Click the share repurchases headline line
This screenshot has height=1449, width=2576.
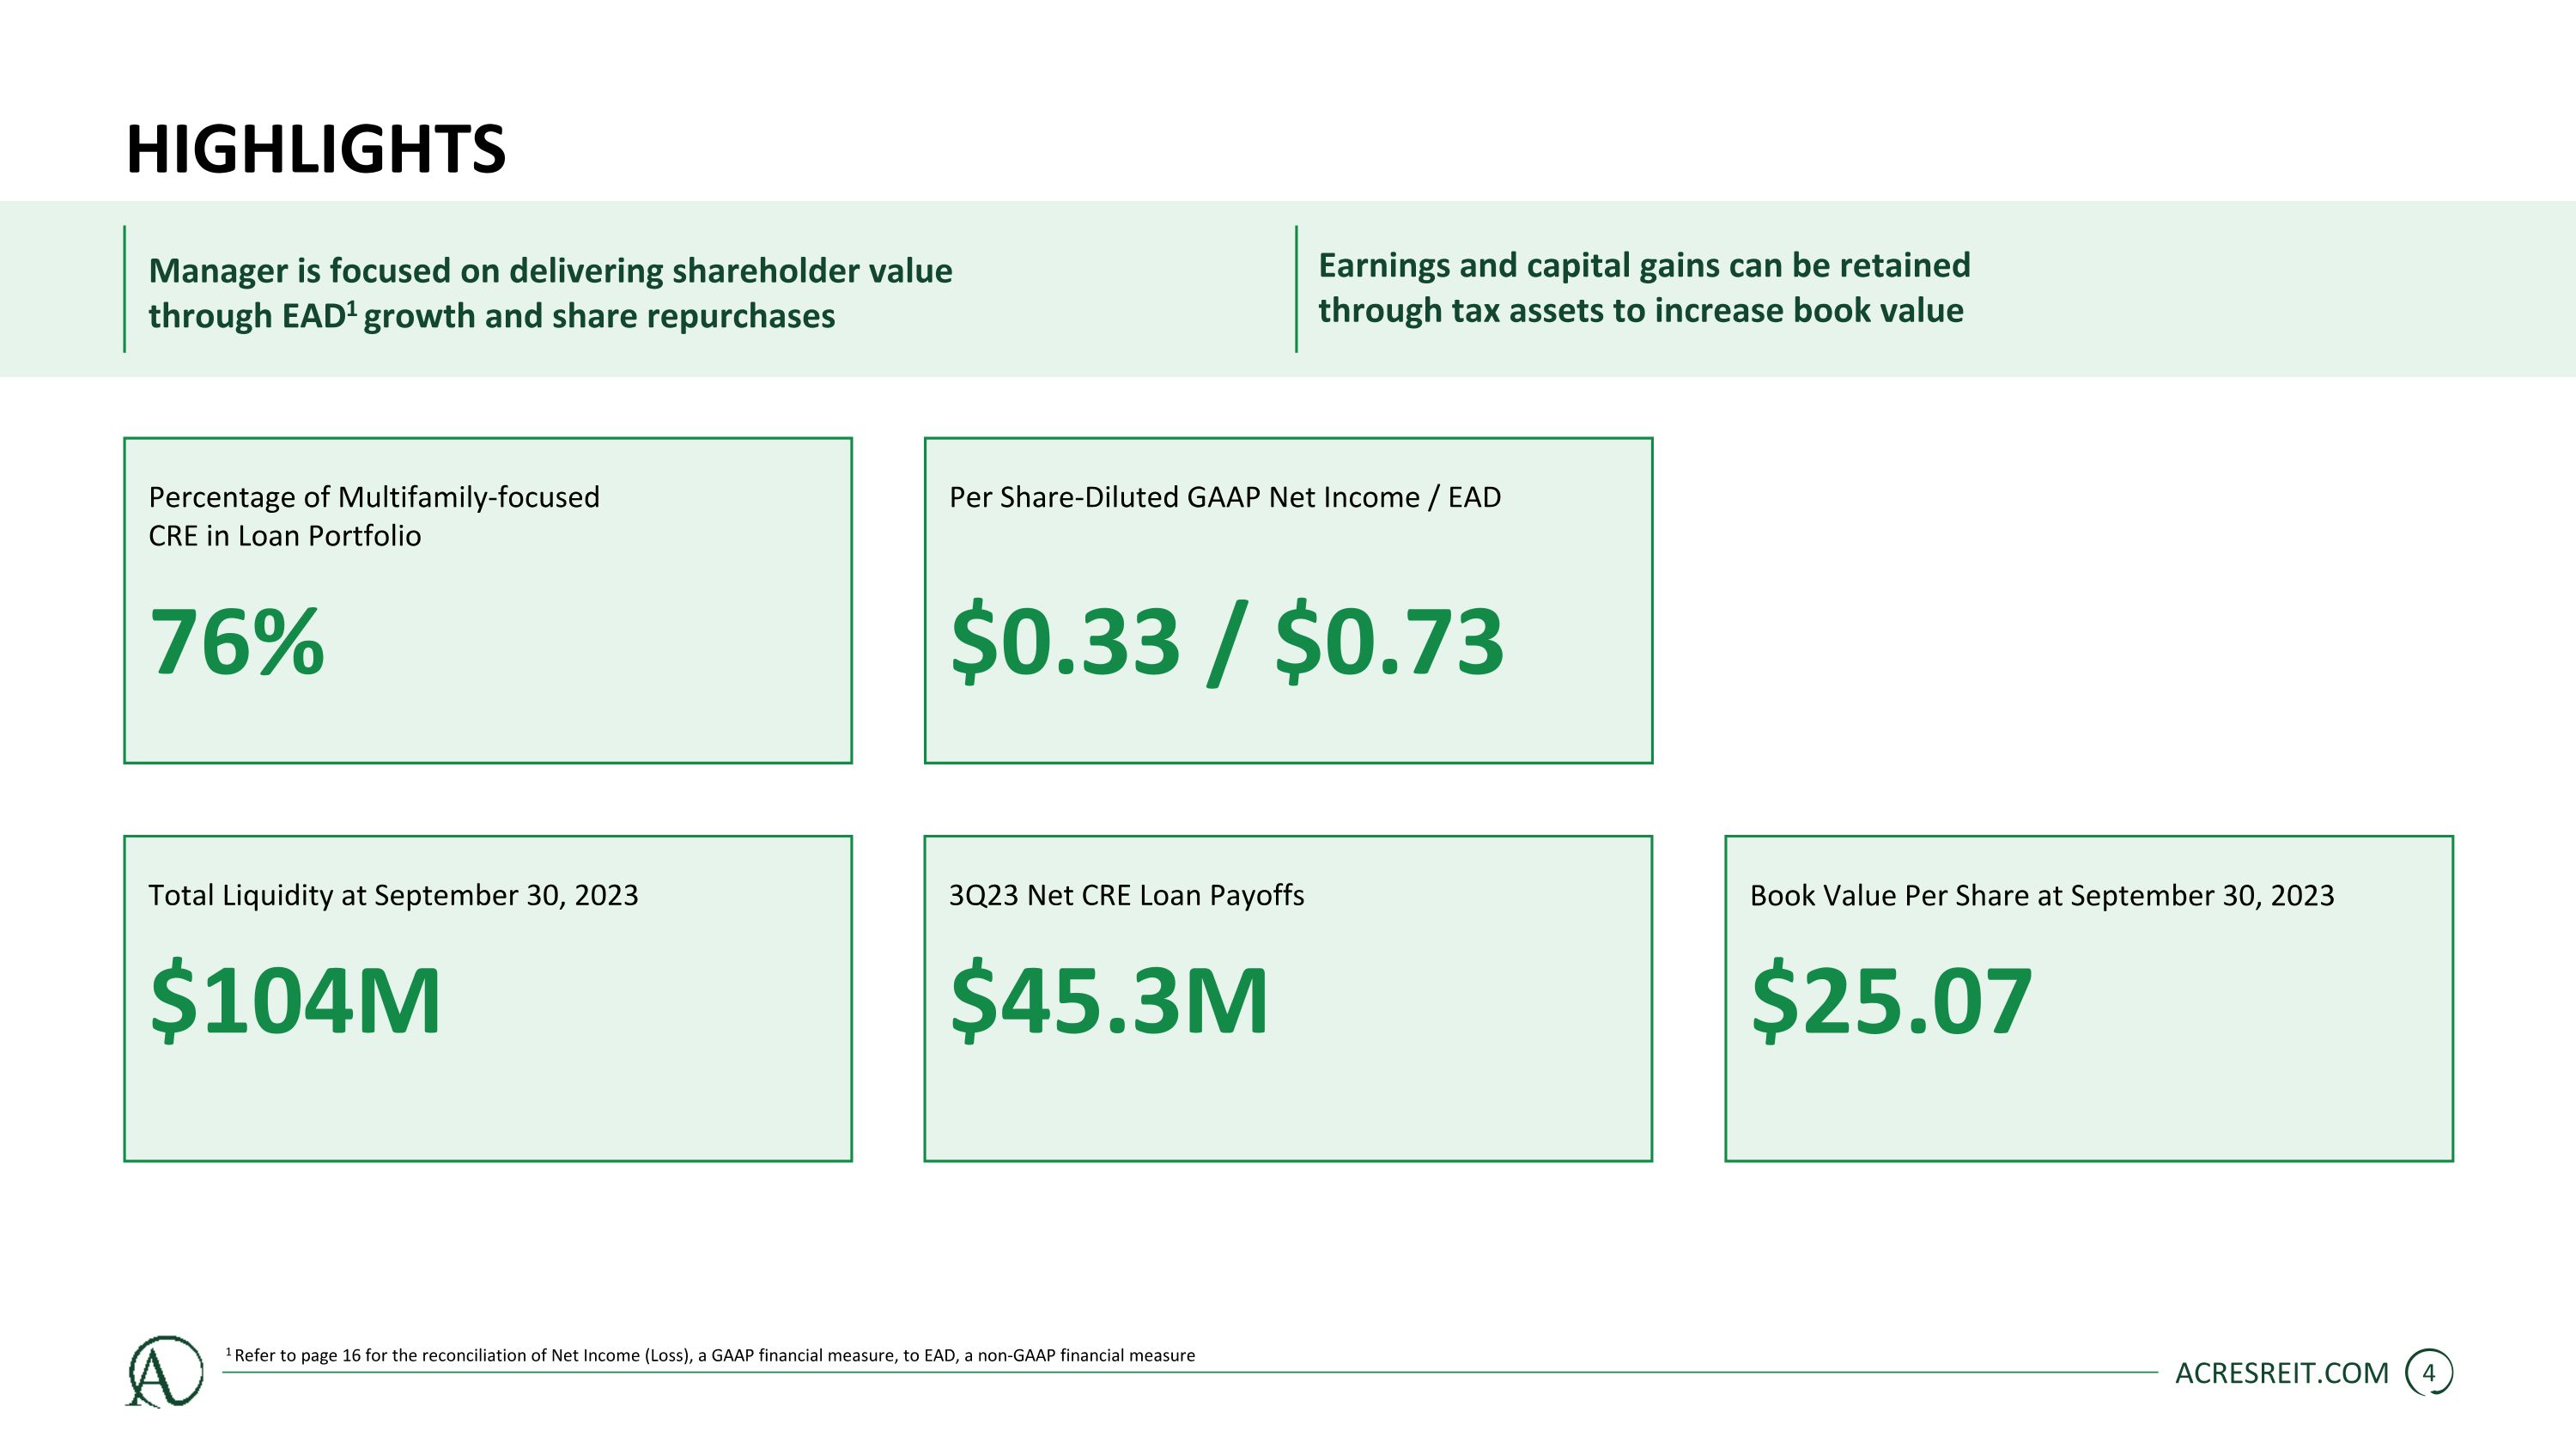(492, 316)
